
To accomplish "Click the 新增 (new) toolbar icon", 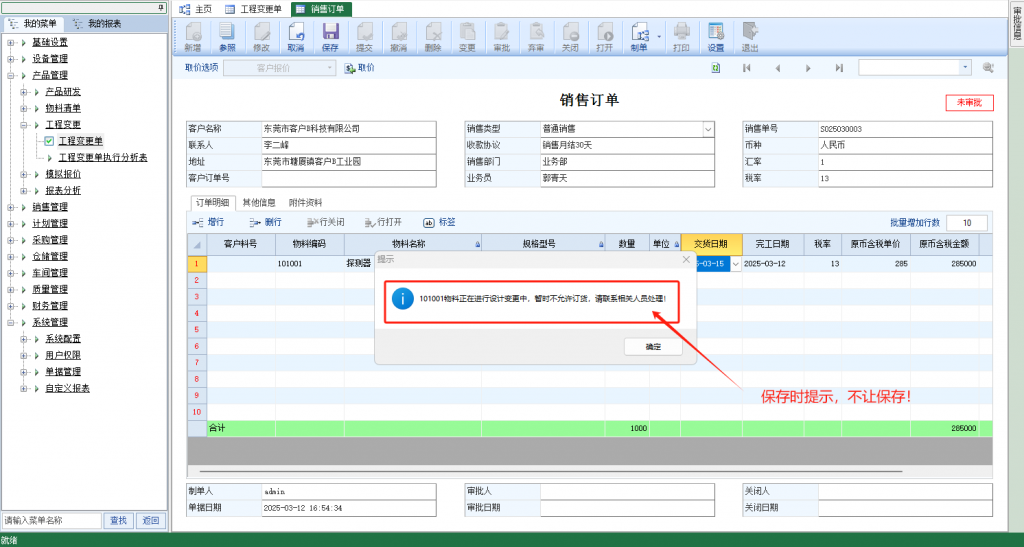I will pyautogui.click(x=193, y=37).
